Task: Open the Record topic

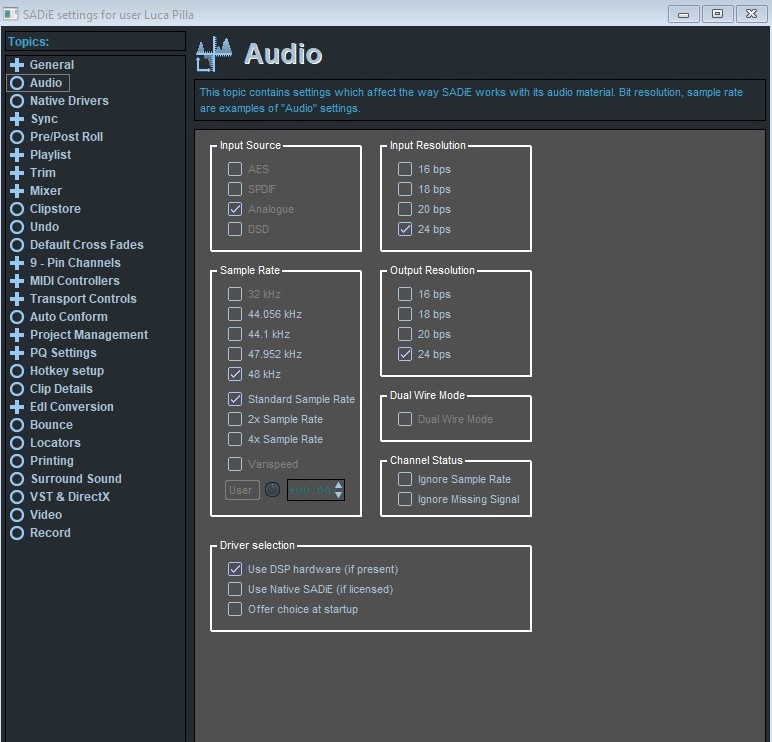Action: tap(50, 533)
